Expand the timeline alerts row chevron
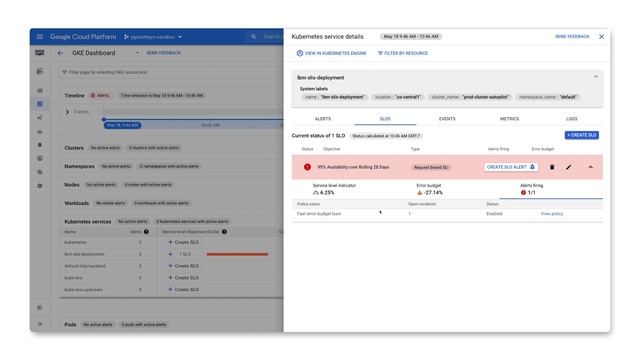The height and width of the screenshot is (360, 640). pos(67,112)
